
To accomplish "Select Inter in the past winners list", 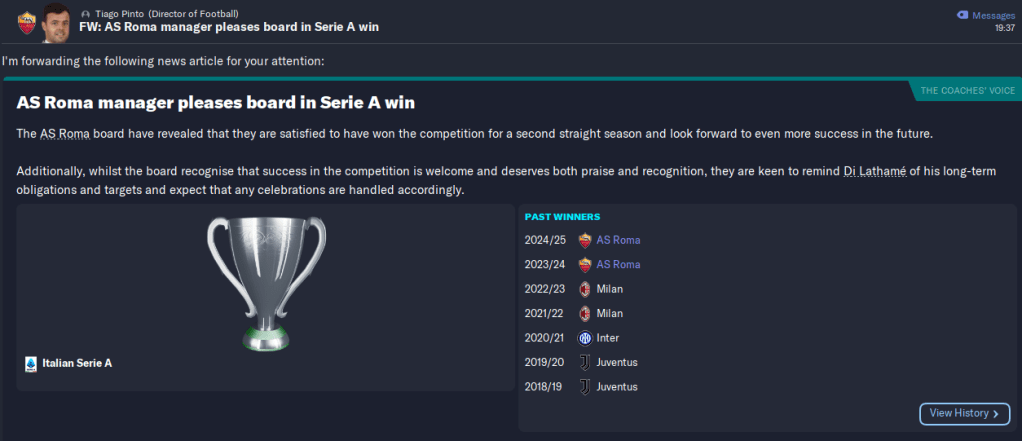I will (608, 338).
